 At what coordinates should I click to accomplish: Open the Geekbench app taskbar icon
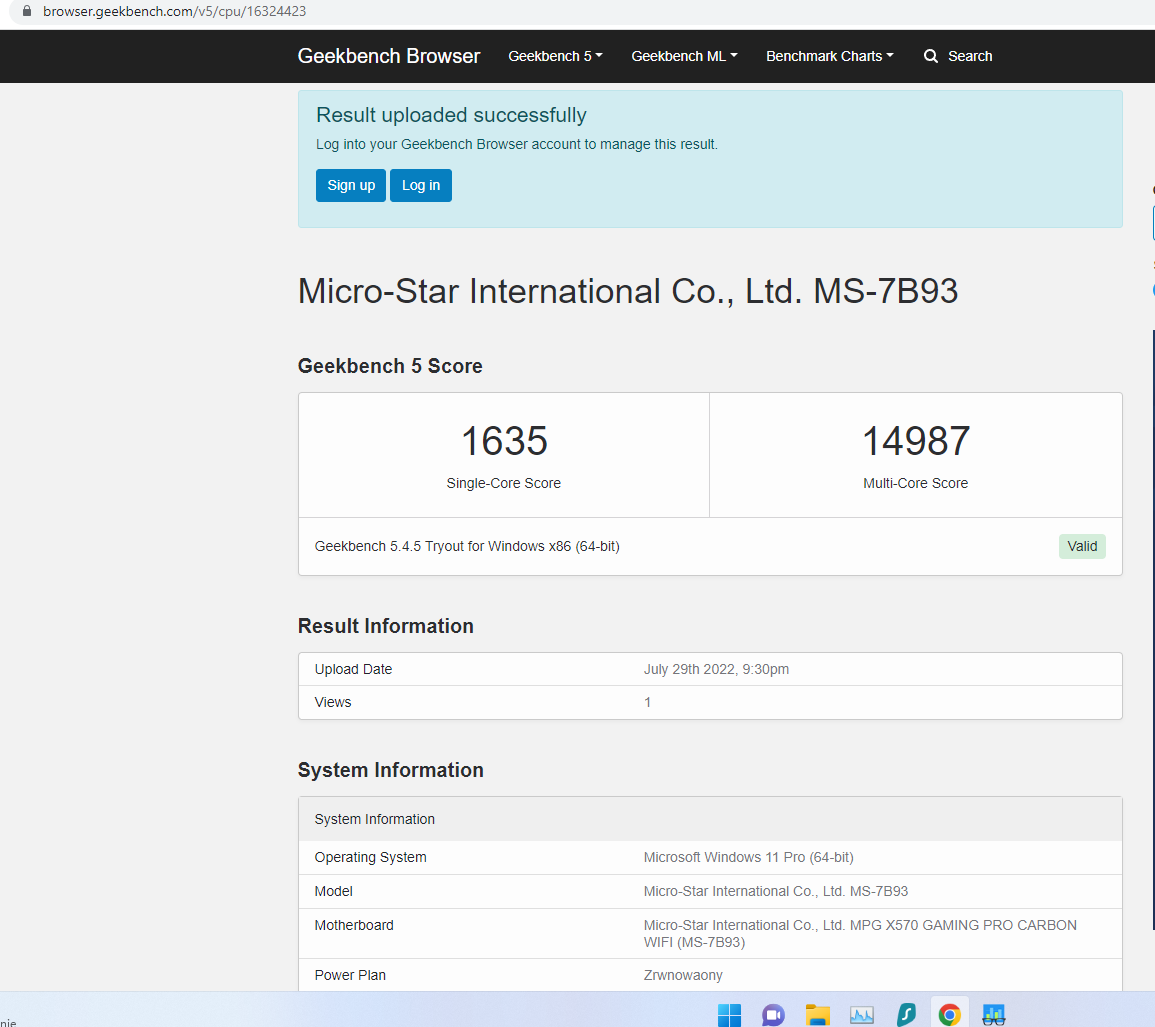point(994,1014)
